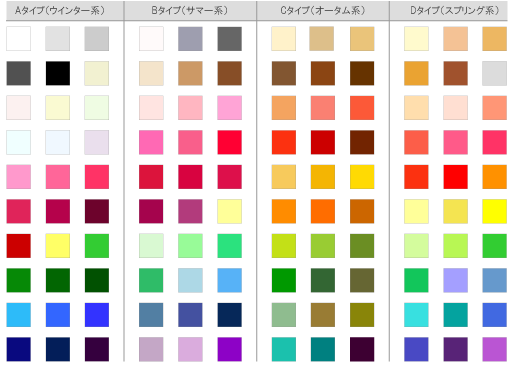The height and width of the screenshot is (372, 511).
Task: Select the pure red swatch in D type
Action: point(456,177)
